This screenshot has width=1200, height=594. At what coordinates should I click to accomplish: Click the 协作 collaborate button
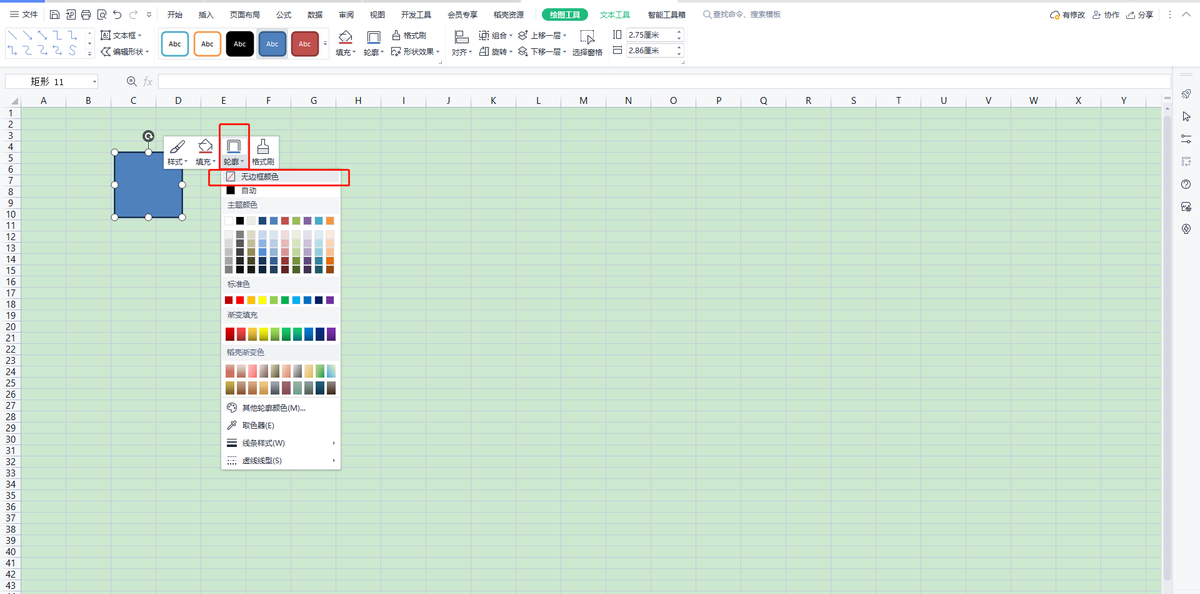click(1105, 15)
